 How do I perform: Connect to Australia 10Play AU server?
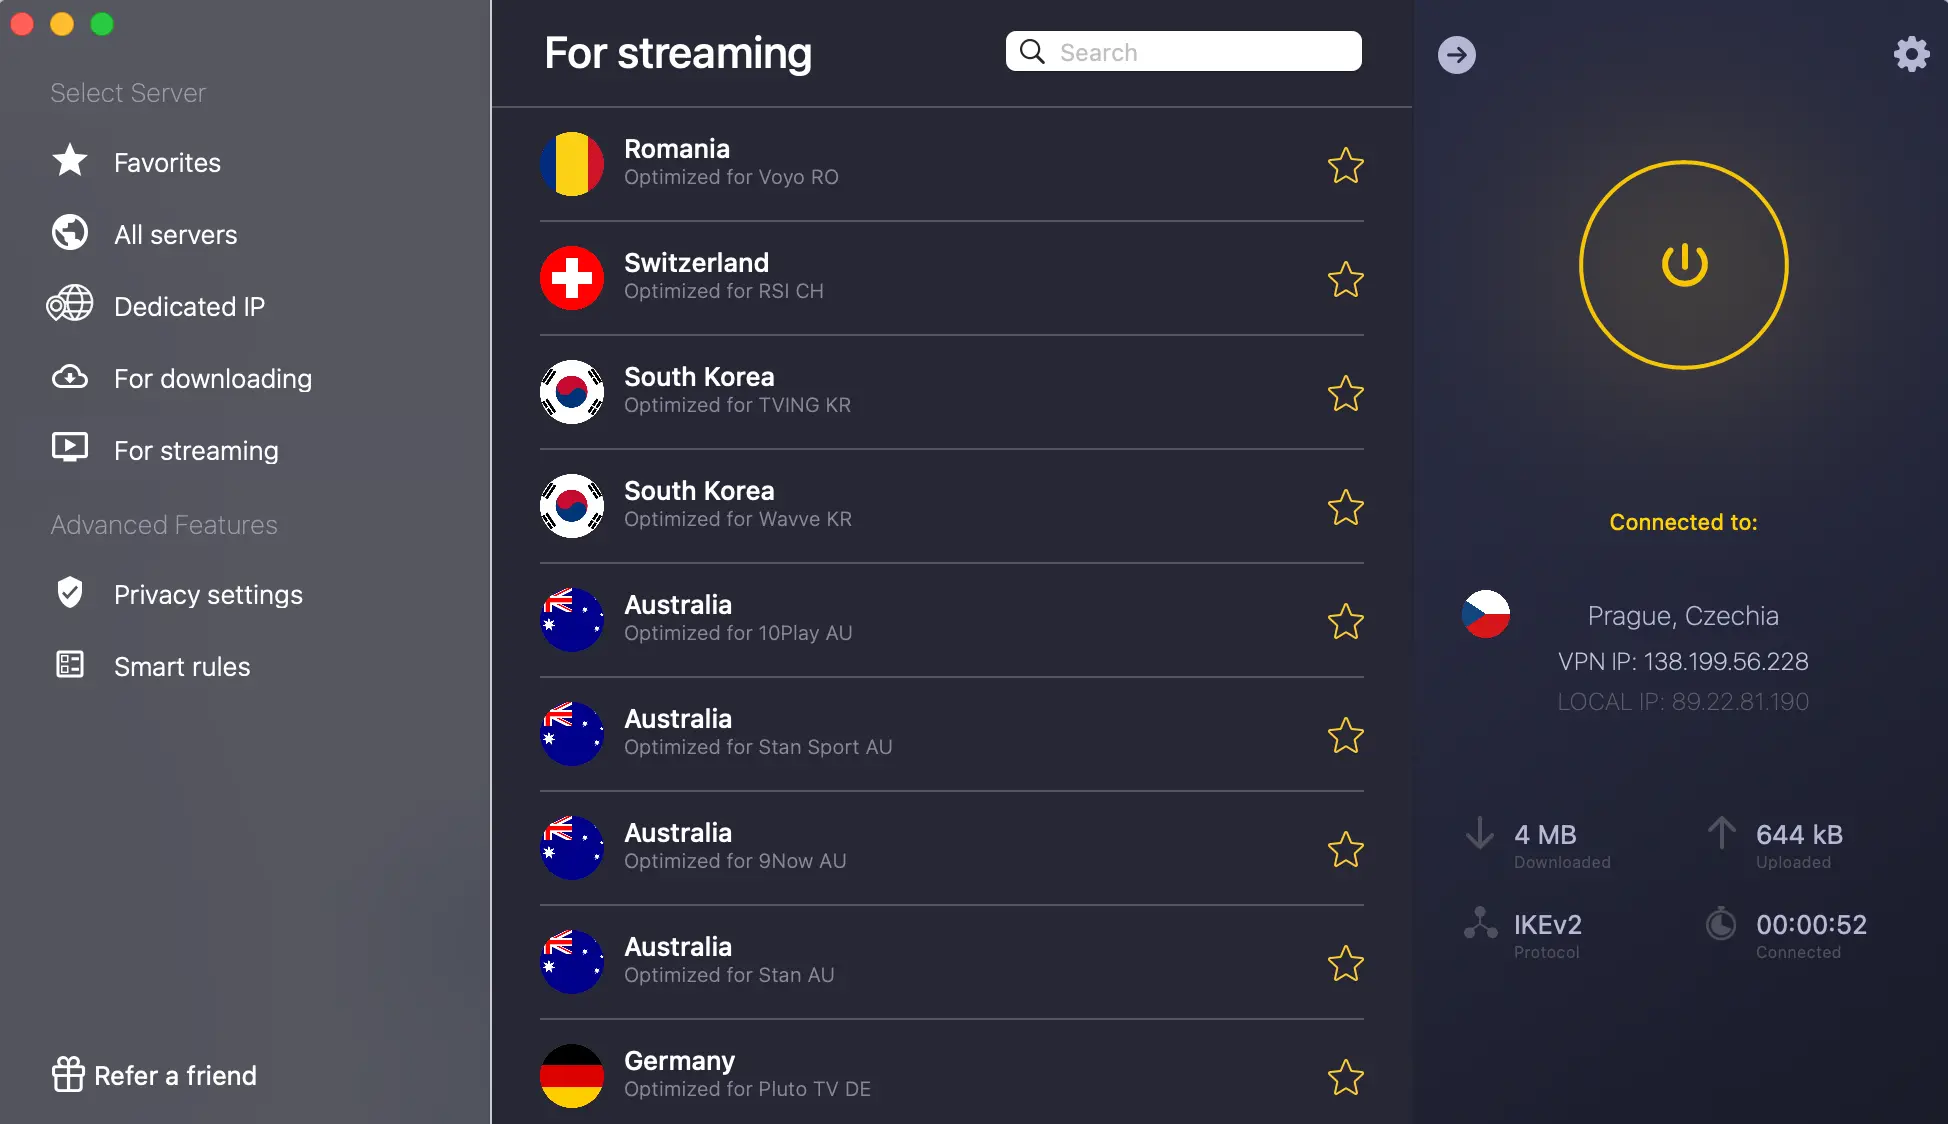click(x=951, y=620)
